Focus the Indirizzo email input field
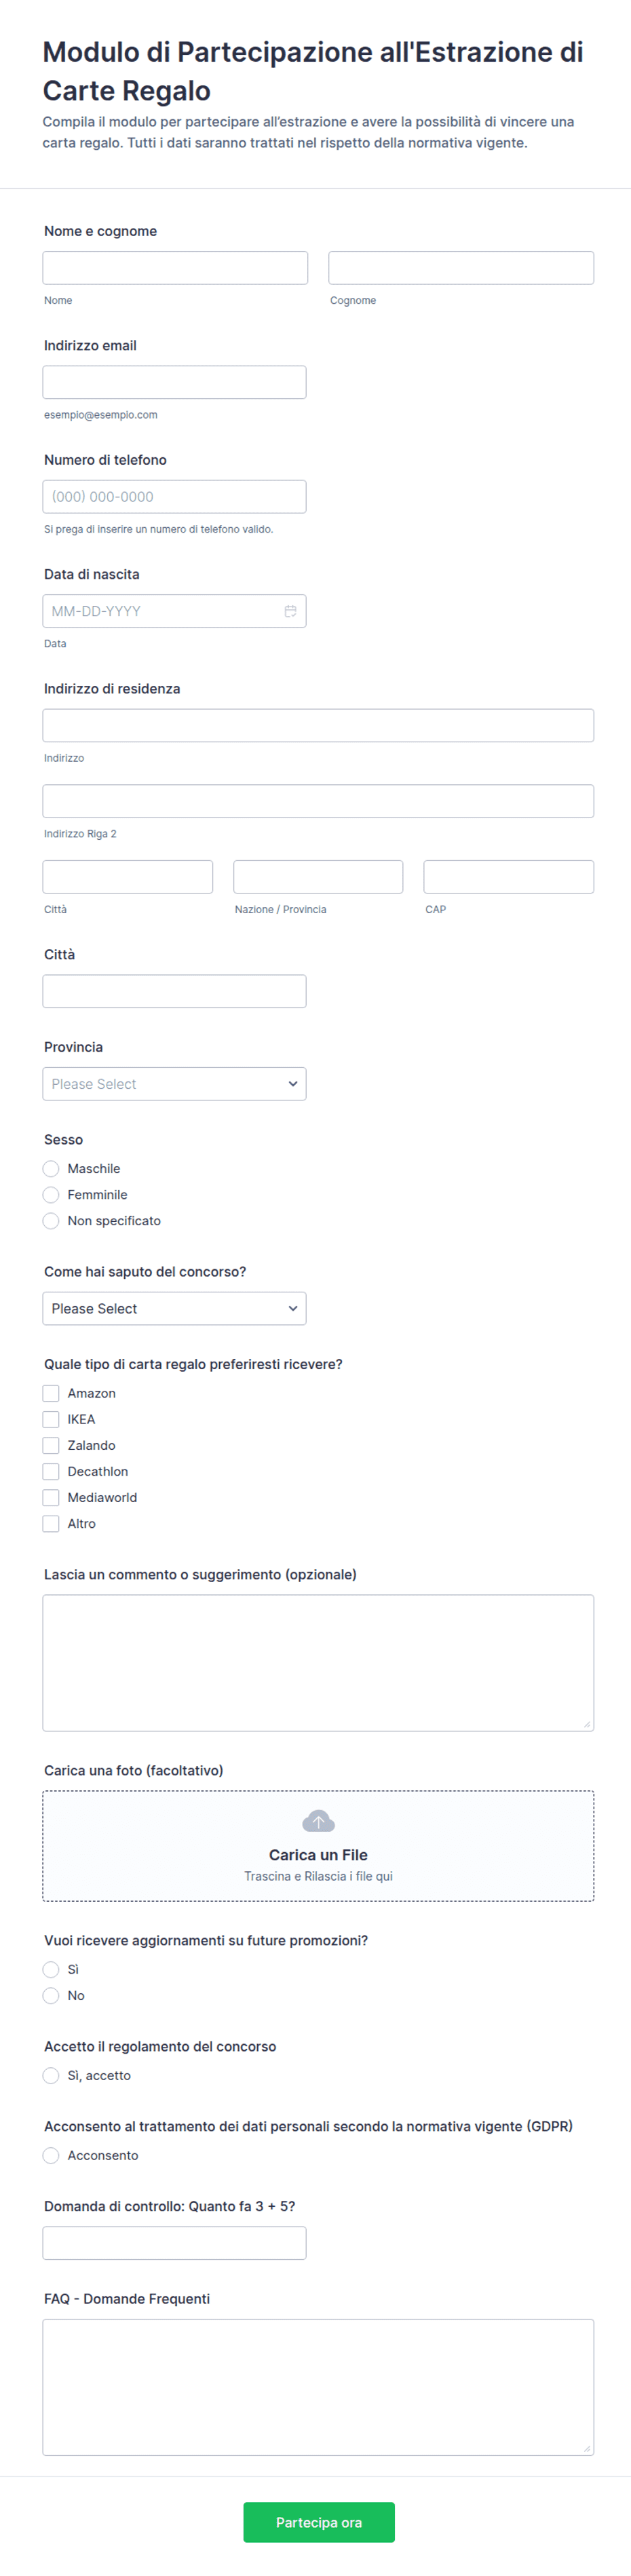This screenshot has height=2576, width=631. [174, 382]
